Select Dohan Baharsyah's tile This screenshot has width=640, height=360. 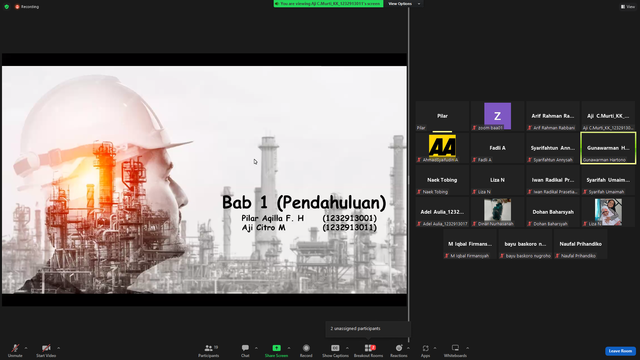553,212
